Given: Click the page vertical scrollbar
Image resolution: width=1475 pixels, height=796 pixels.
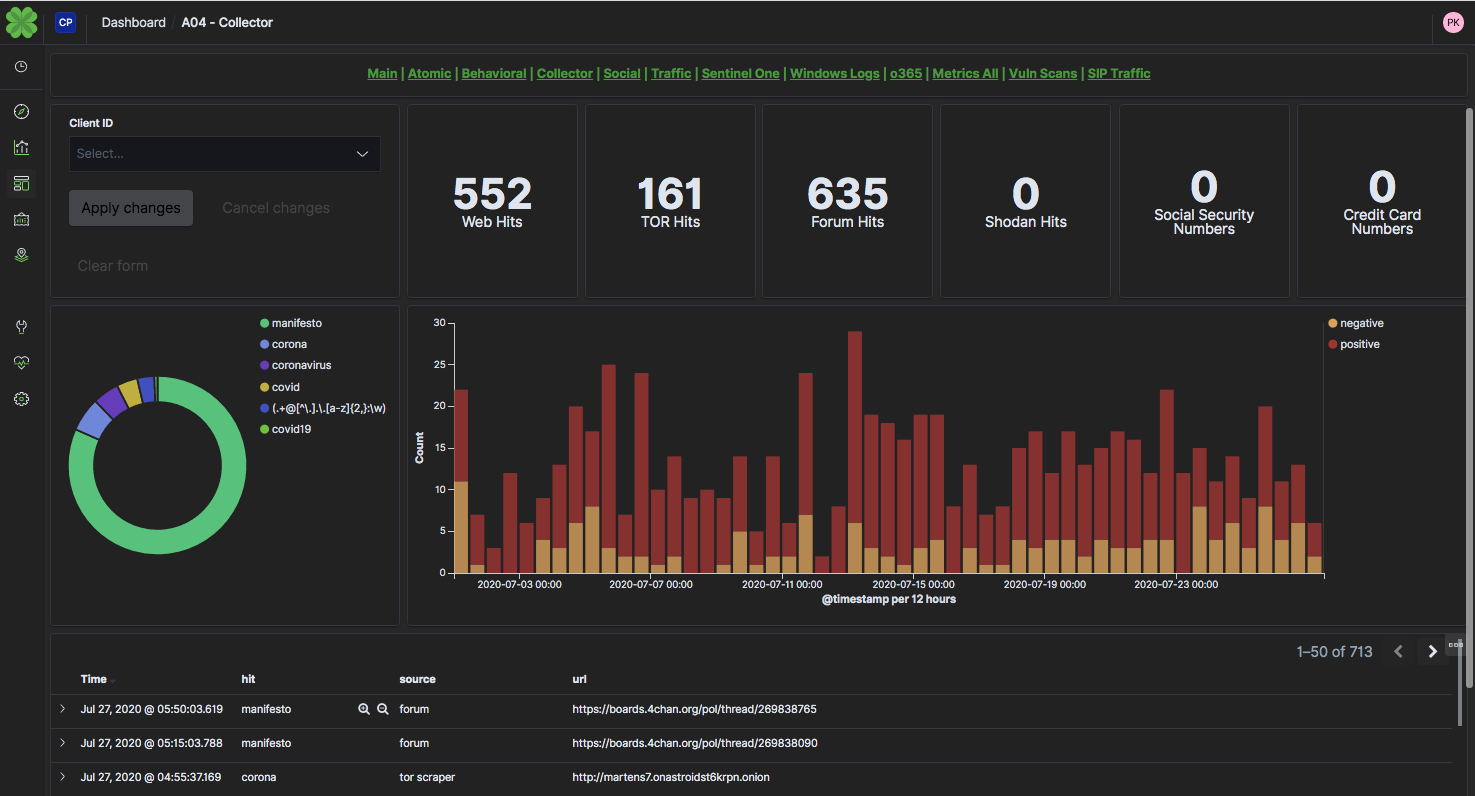Looking at the screenshot, I should coord(1468,398).
